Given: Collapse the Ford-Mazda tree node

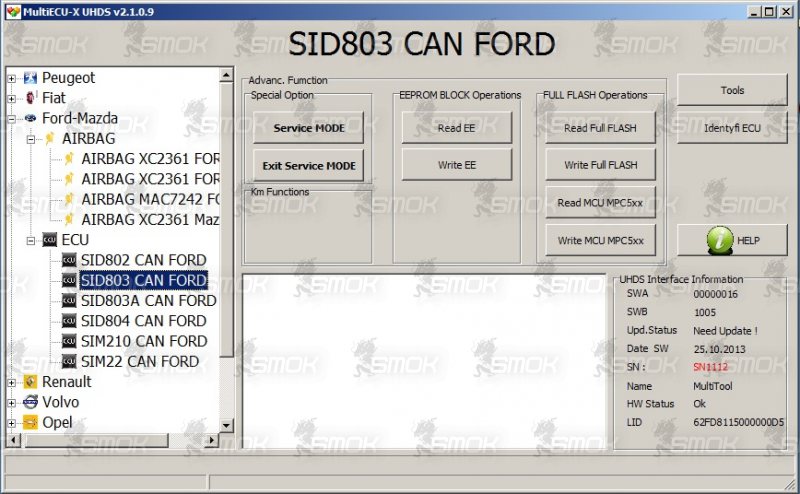Looking at the screenshot, I should pyautogui.click(x=11, y=119).
